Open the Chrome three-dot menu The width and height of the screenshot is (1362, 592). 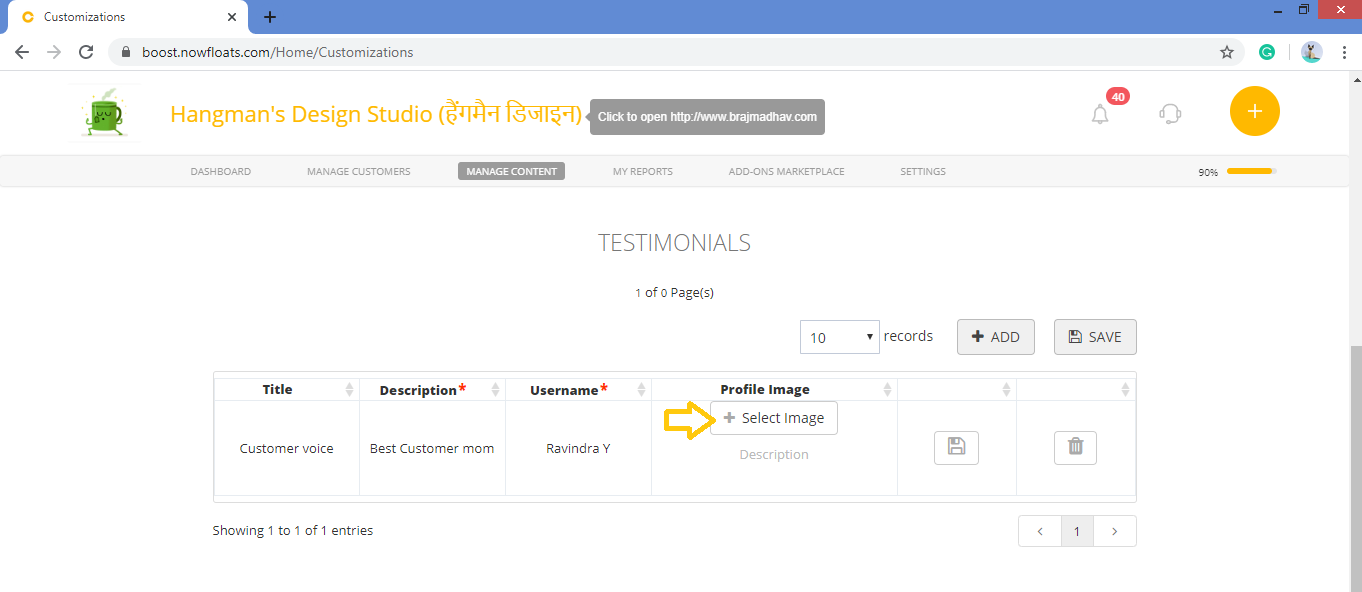click(1344, 52)
